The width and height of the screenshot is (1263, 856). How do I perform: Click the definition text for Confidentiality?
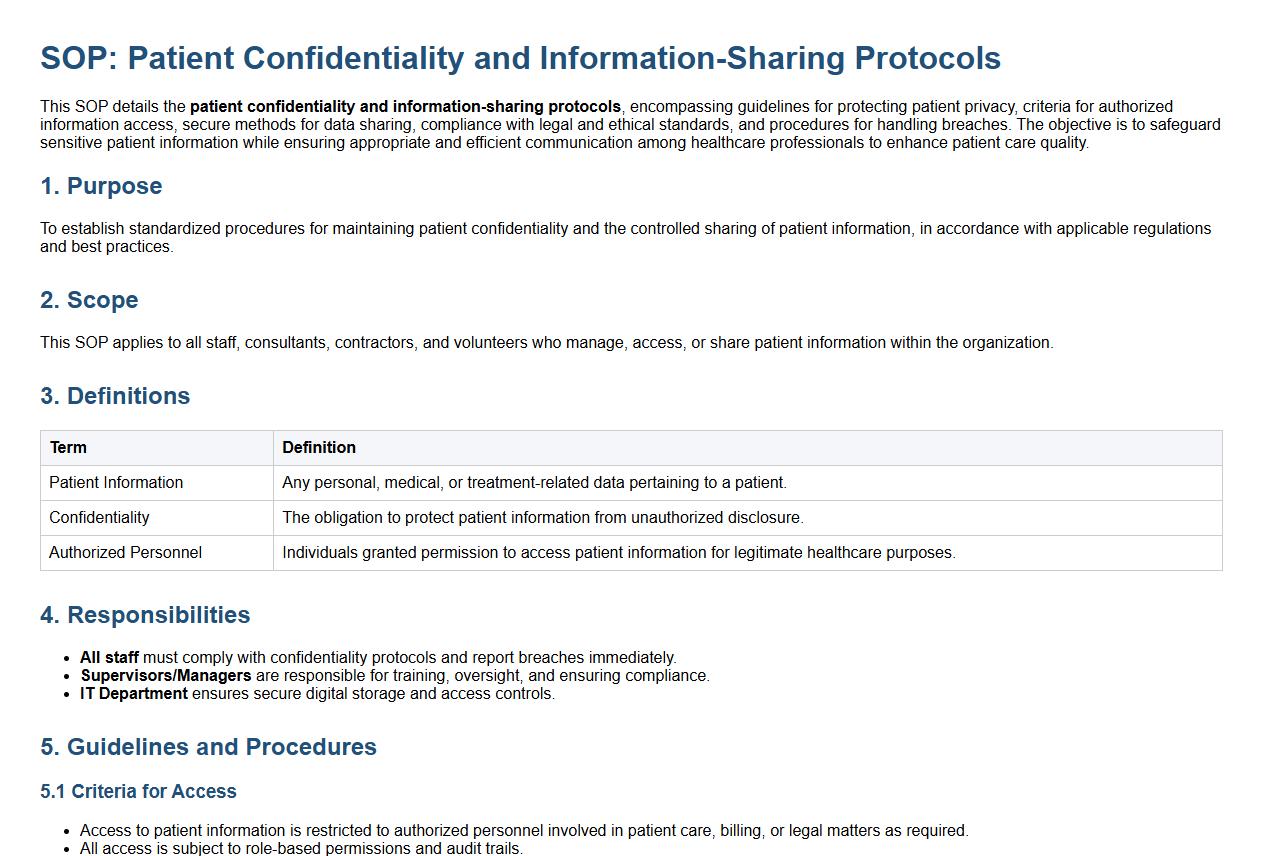click(x=542, y=518)
